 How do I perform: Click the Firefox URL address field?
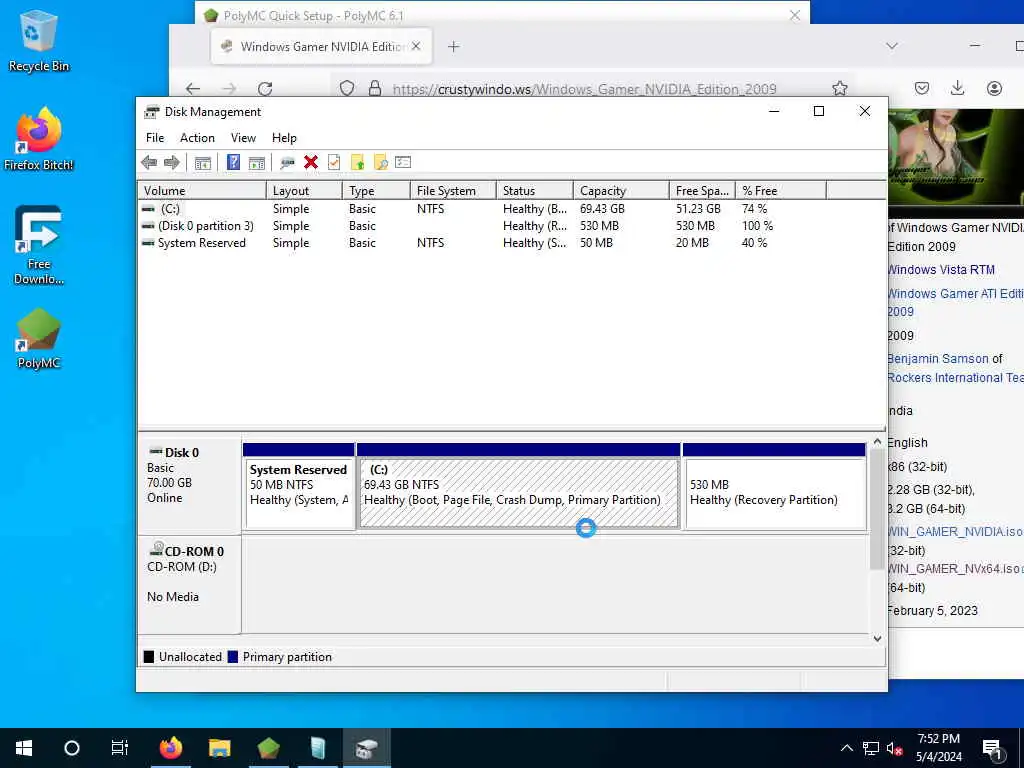point(594,88)
